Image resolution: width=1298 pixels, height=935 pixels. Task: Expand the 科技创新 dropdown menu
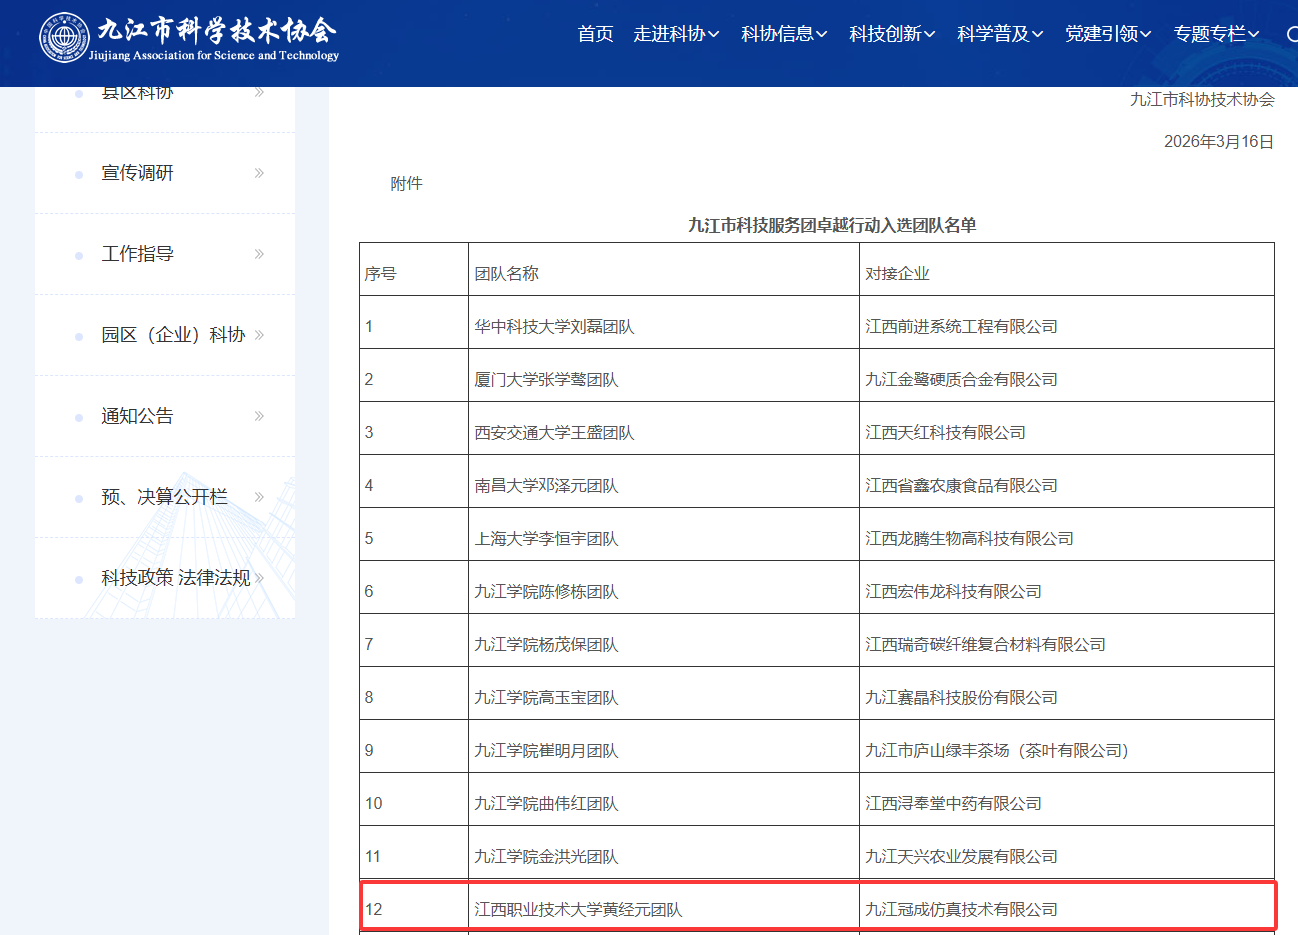click(x=892, y=34)
